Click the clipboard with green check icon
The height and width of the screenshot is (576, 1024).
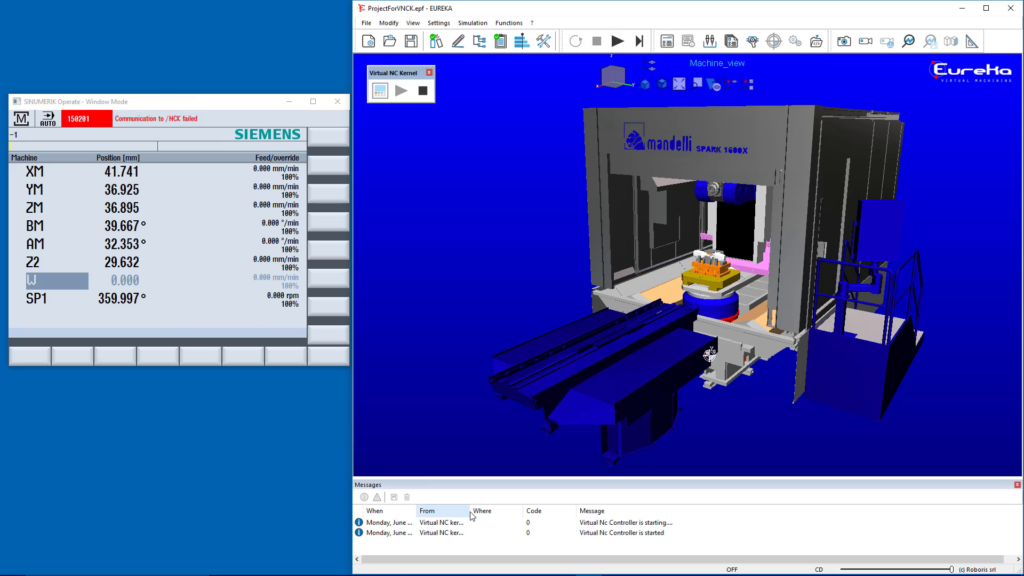click(500, 41)
